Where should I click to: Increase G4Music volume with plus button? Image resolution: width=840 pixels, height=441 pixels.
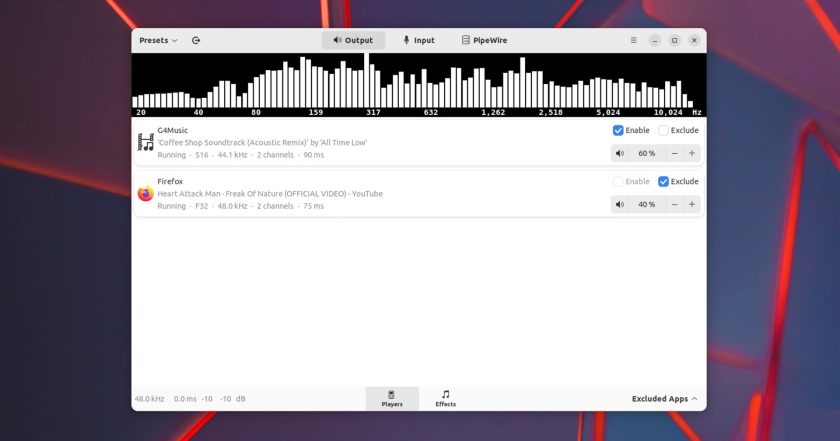(692, 153)
